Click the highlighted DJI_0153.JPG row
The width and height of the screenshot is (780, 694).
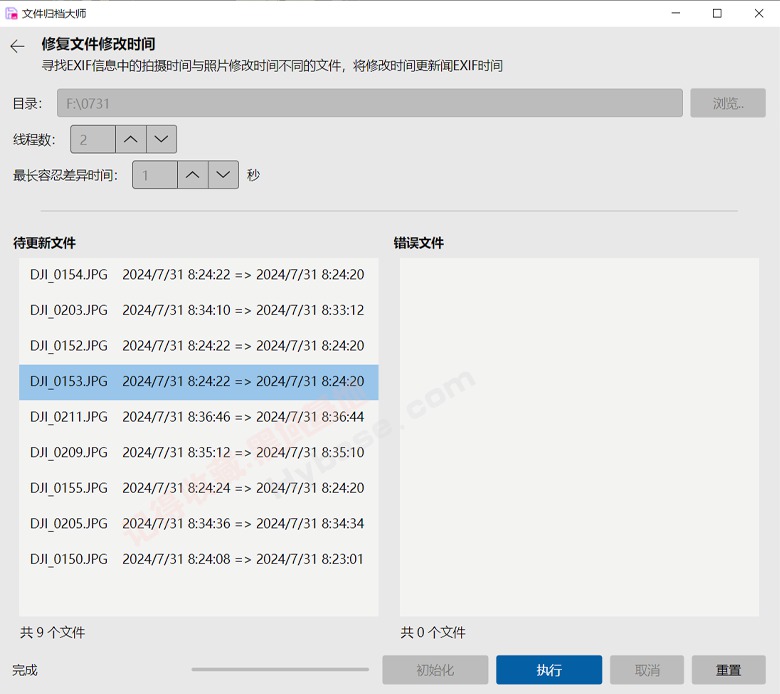tap(198, 382)
